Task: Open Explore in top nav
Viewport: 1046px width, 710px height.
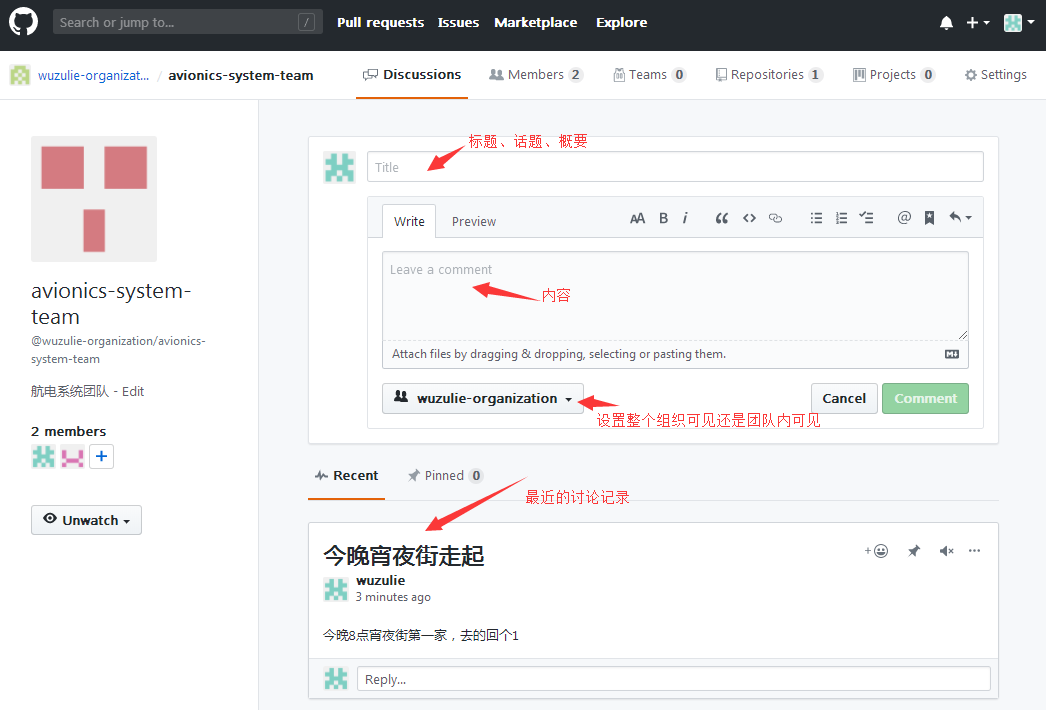Action: [622, 23]
